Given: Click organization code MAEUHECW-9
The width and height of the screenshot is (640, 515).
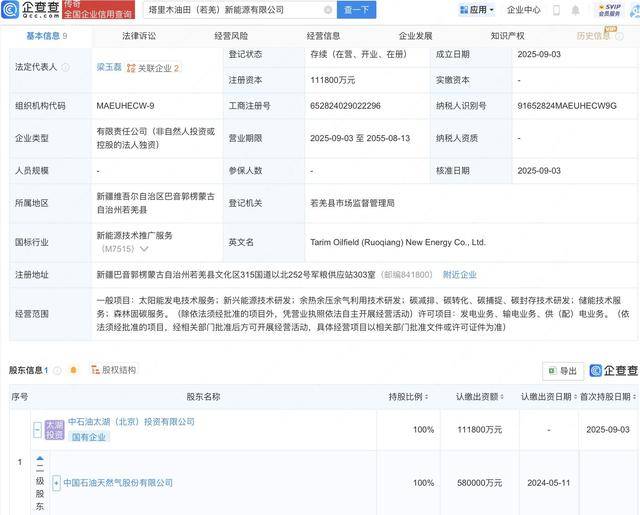Looking at the screenshot, I should 125,106.
